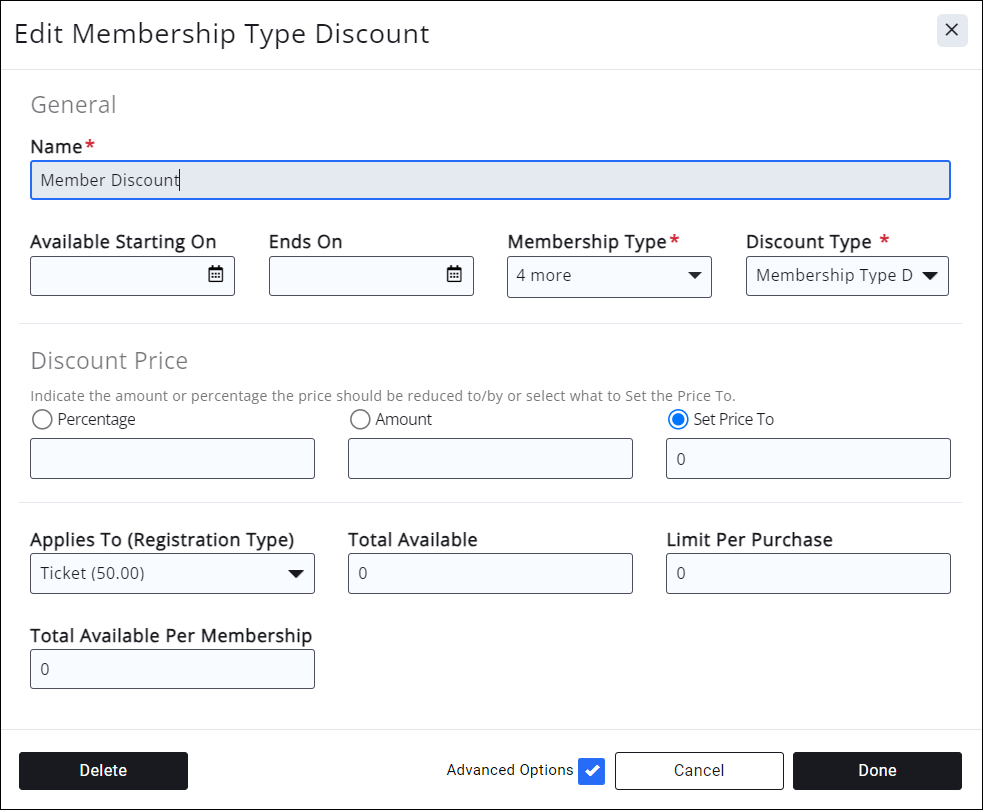Screen dimensions: 983x810
Task: Select the Amount radio button
Action: (360, 420)
